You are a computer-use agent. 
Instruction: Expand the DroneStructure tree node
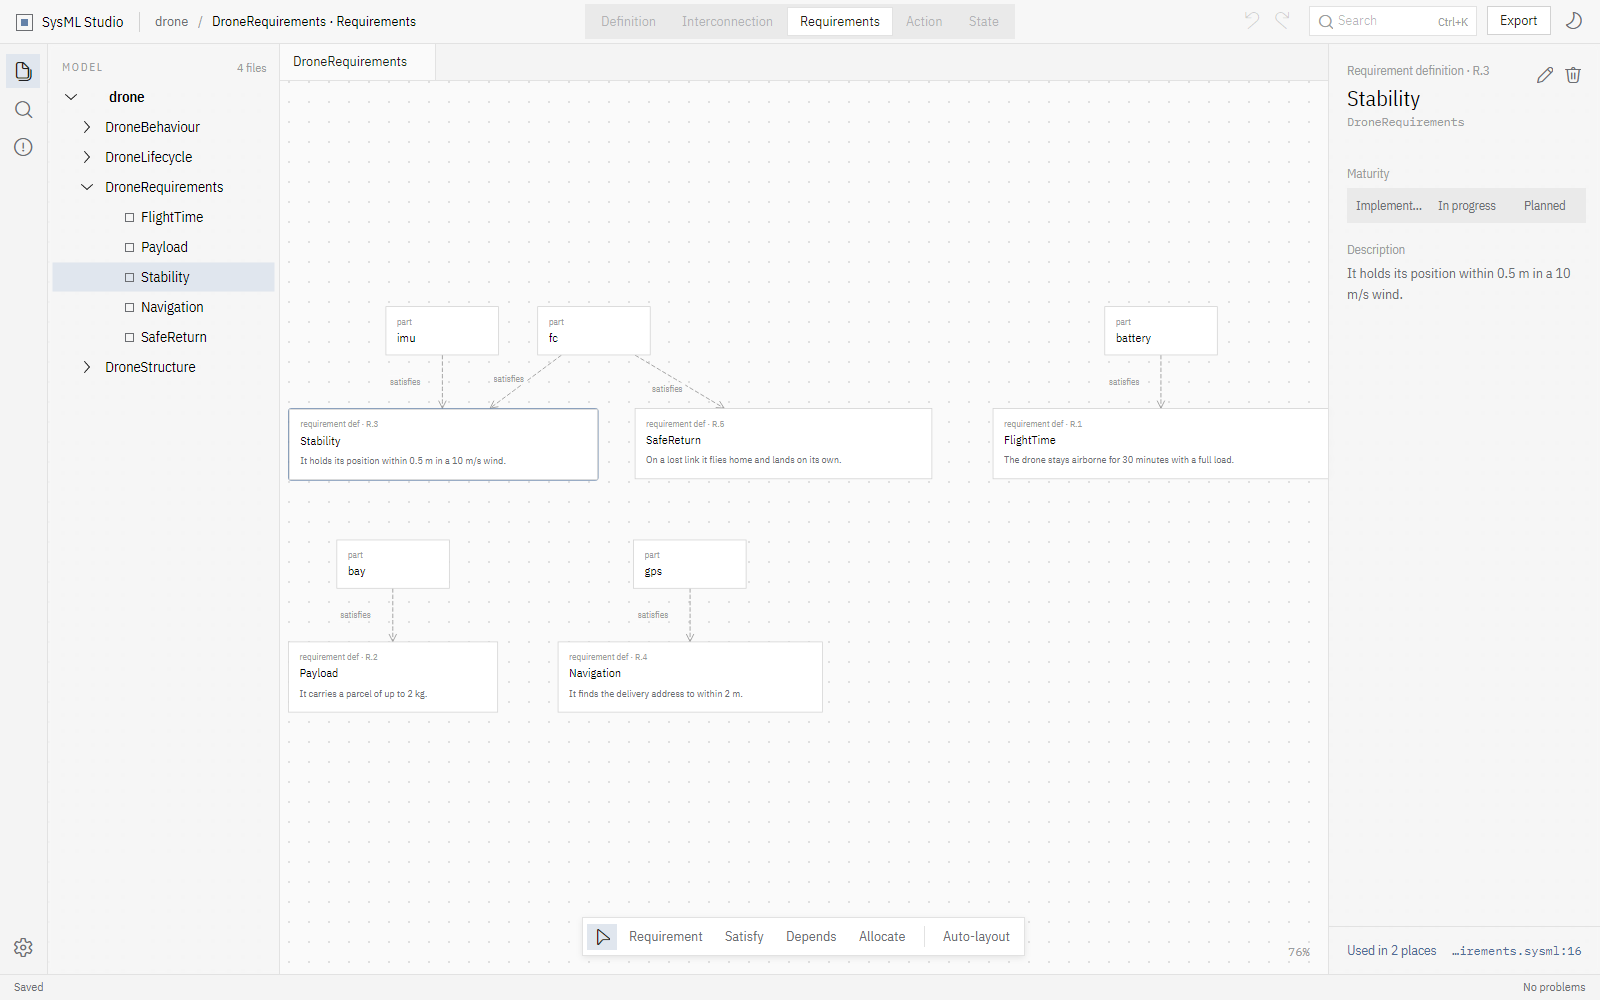87,367
